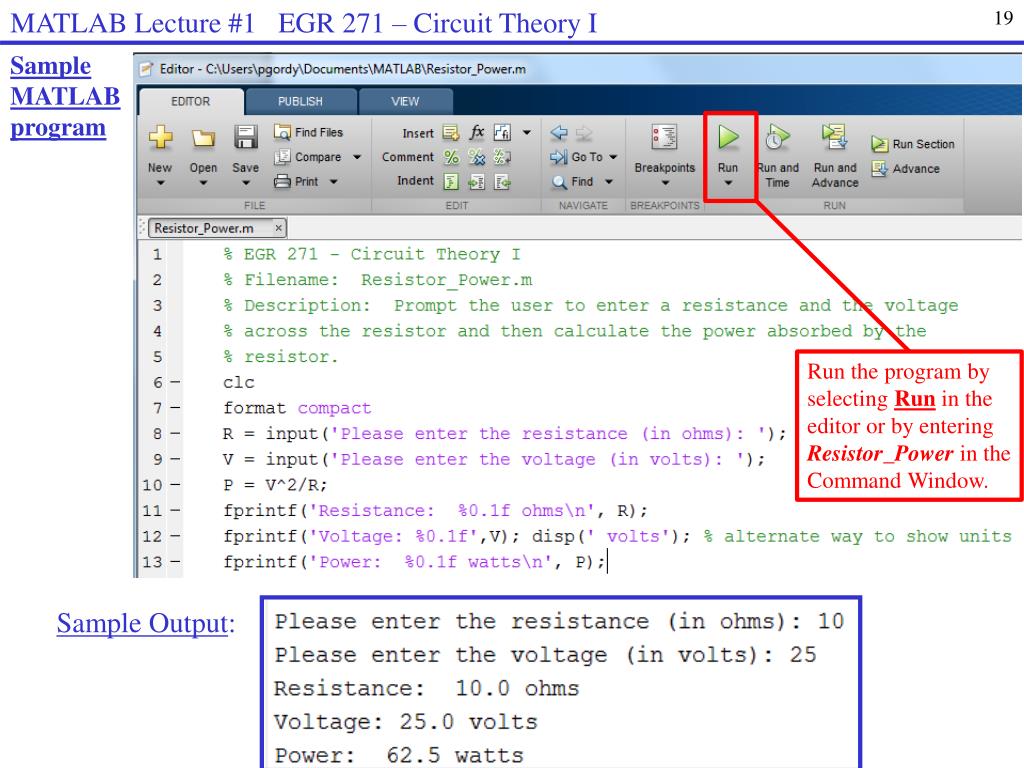Viewport: 1024px width, 768px height.
Task: Toggle breakpoint dash on line 12
Action: (175, 536)
